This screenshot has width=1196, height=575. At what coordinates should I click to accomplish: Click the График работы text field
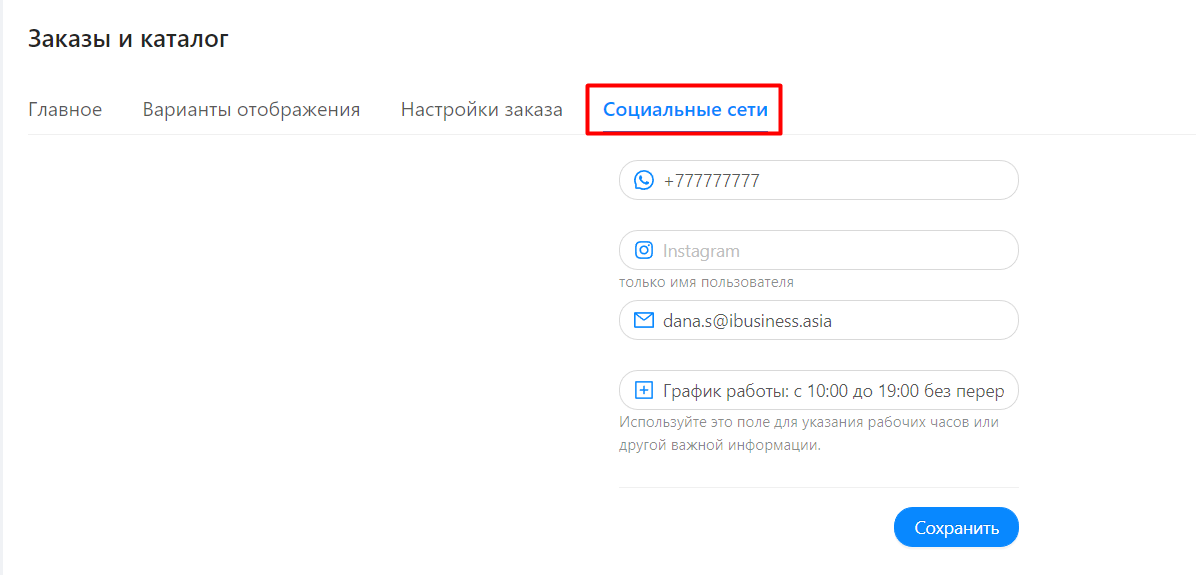point(818,390)
